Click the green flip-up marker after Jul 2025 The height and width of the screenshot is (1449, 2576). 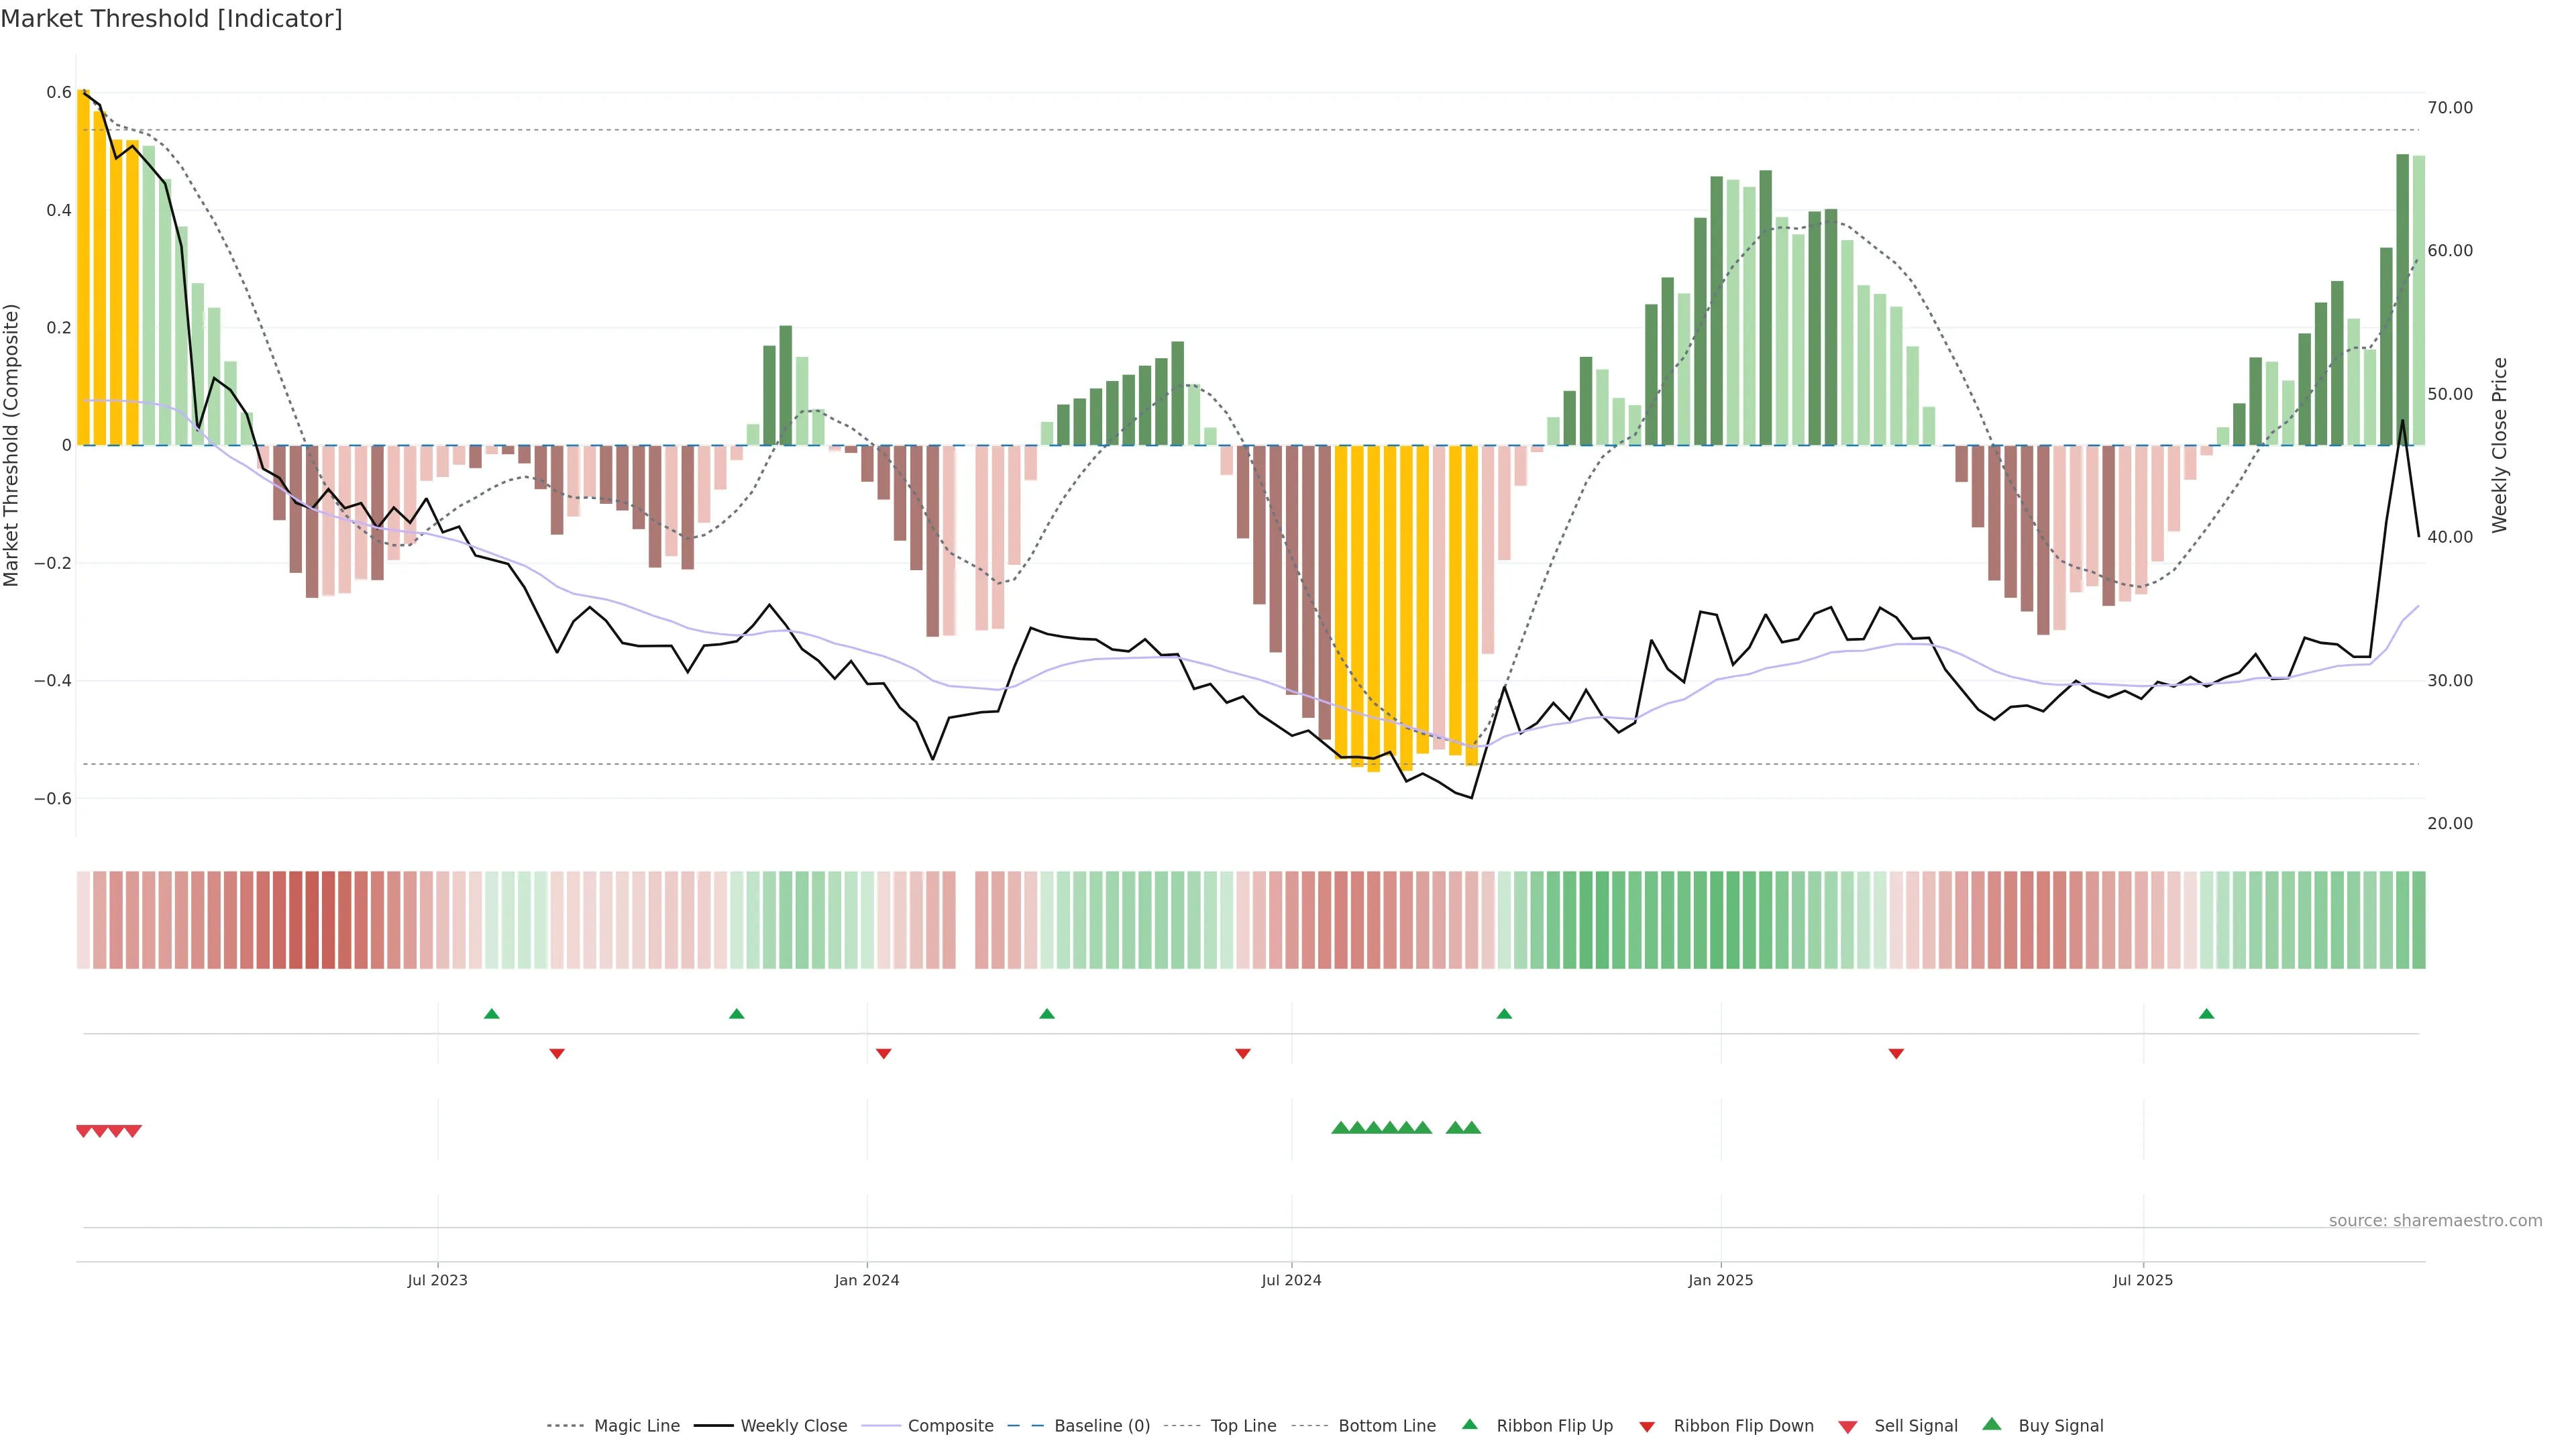point(2206,1014)
